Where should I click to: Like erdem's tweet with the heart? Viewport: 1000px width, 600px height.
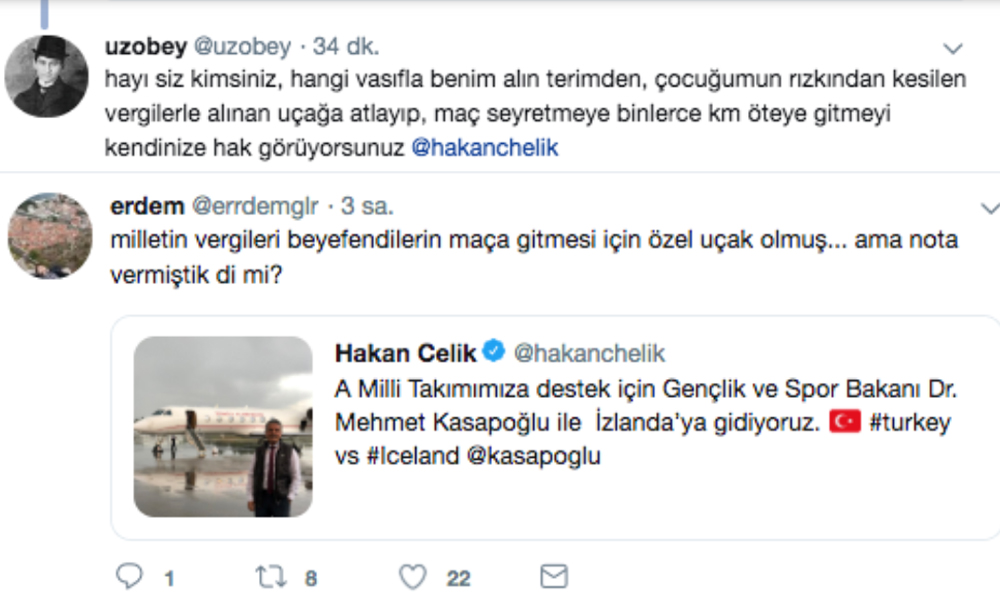(x=412, y=576)
